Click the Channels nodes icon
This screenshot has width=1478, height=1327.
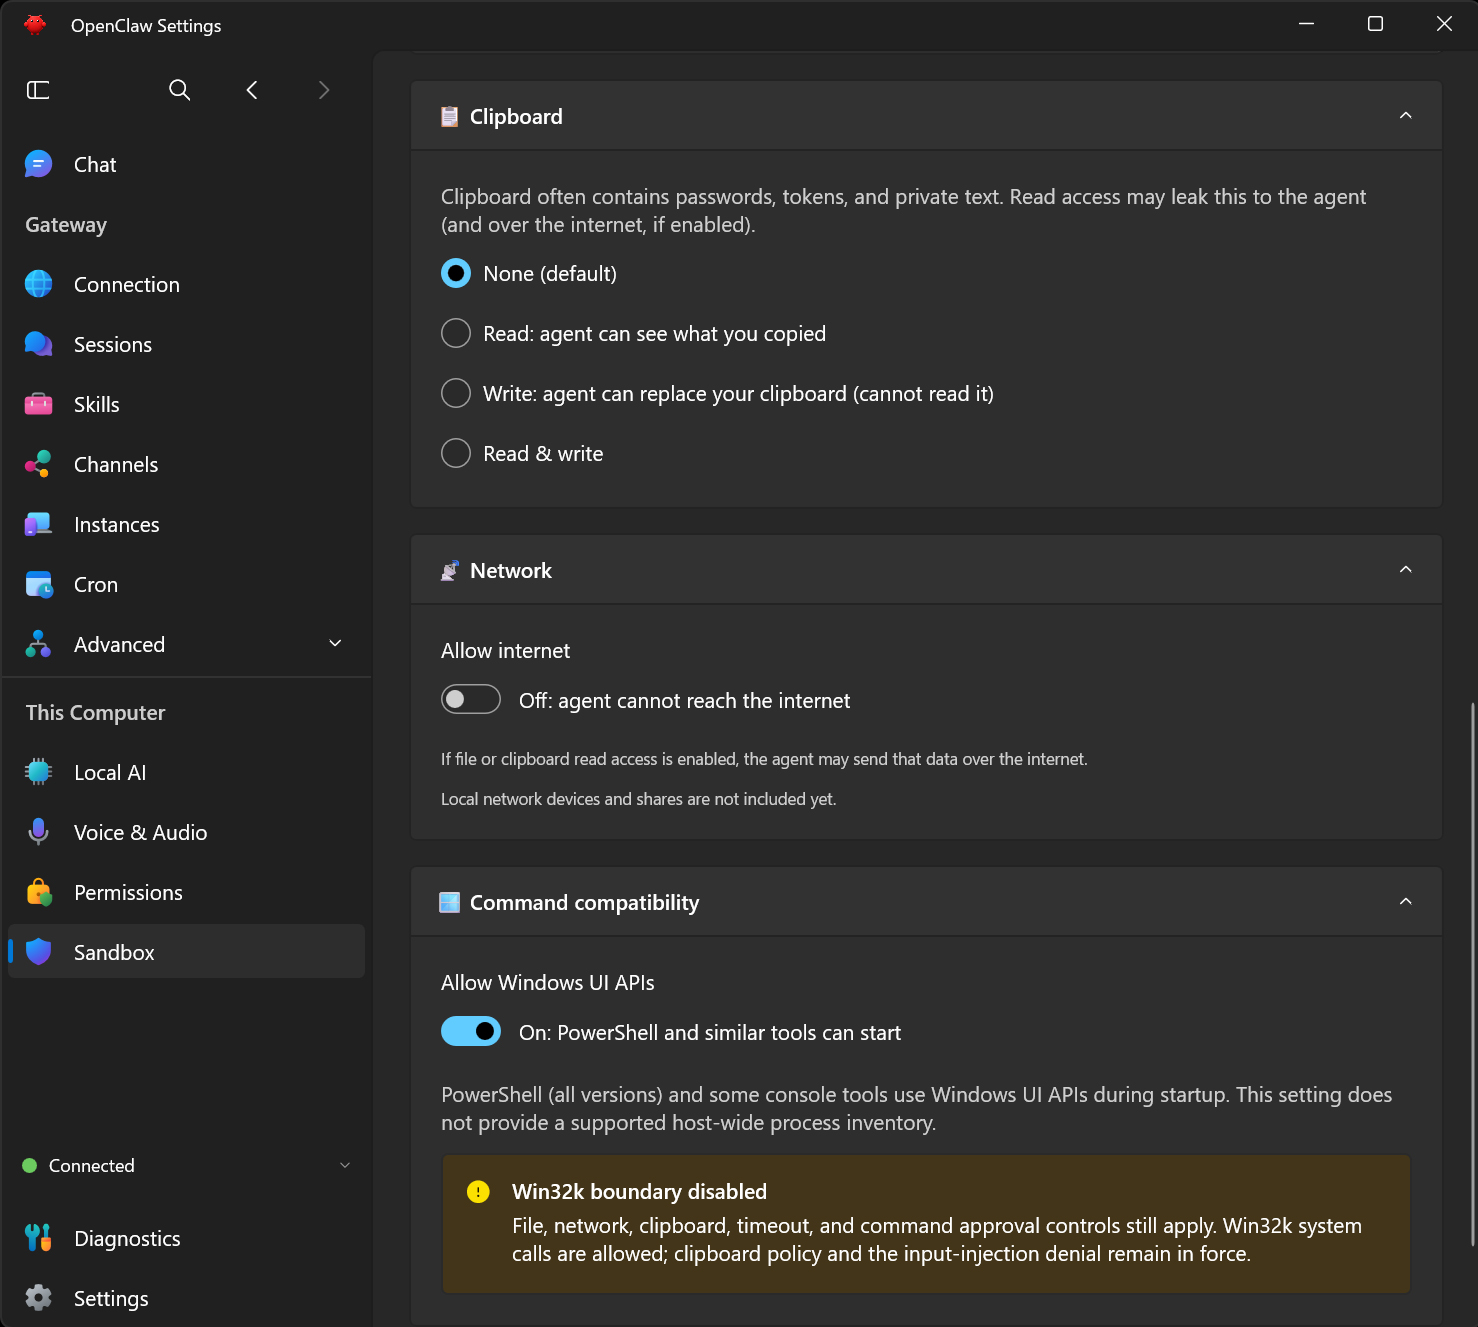39,464
